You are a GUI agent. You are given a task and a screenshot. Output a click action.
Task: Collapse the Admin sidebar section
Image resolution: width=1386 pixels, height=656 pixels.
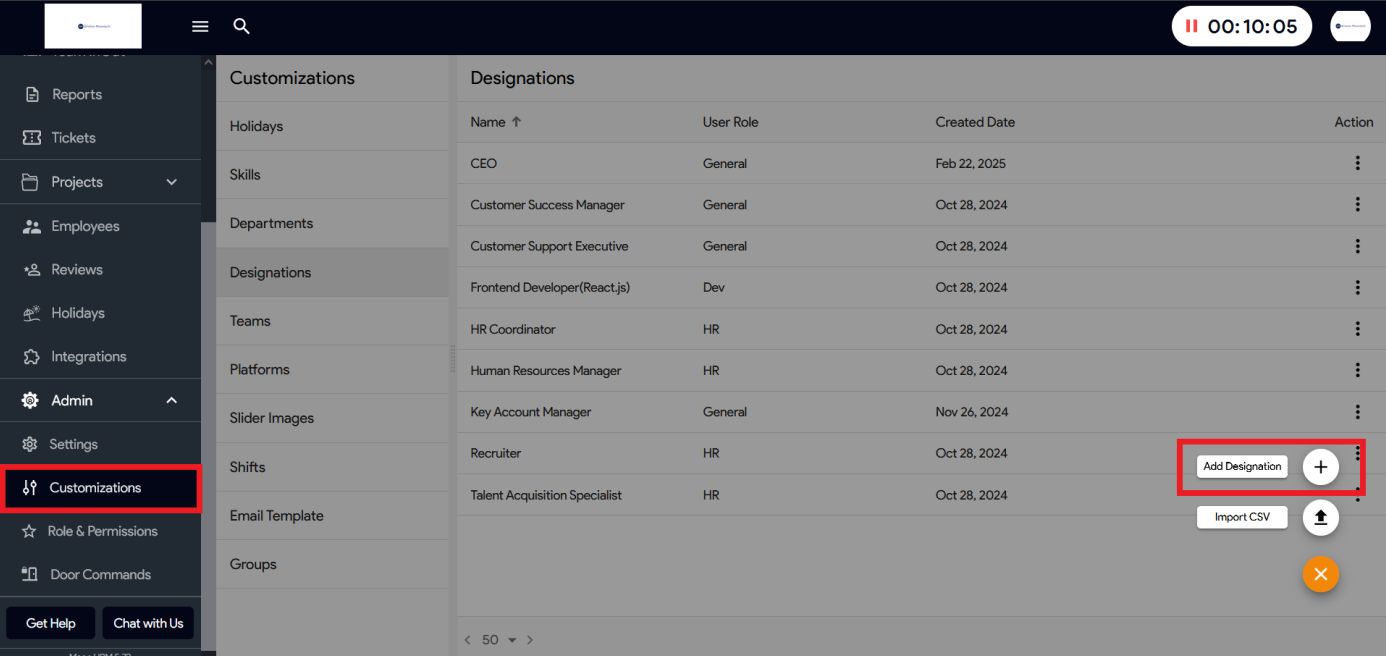(x=171, y=400)
